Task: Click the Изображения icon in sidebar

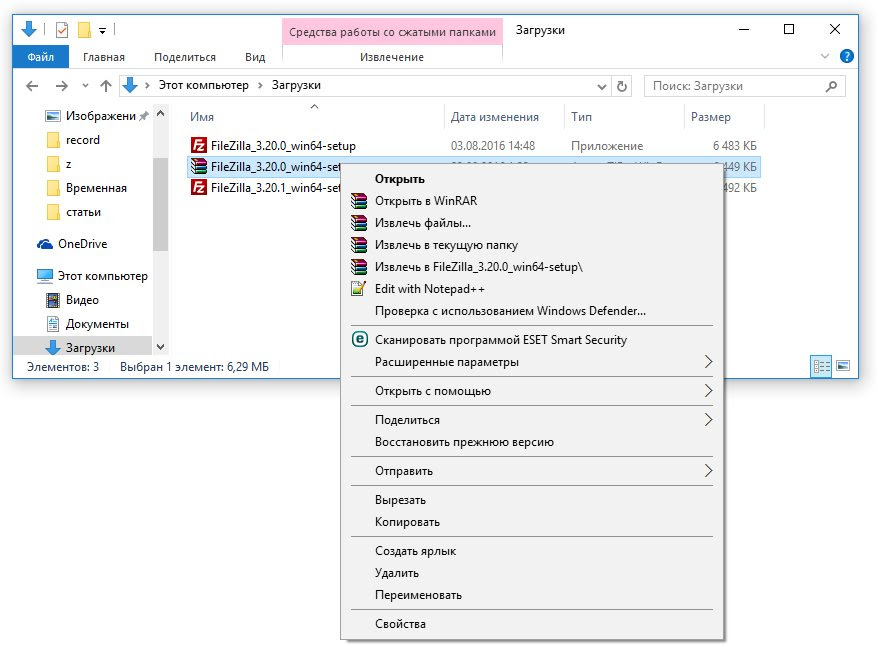Action: 53,116
